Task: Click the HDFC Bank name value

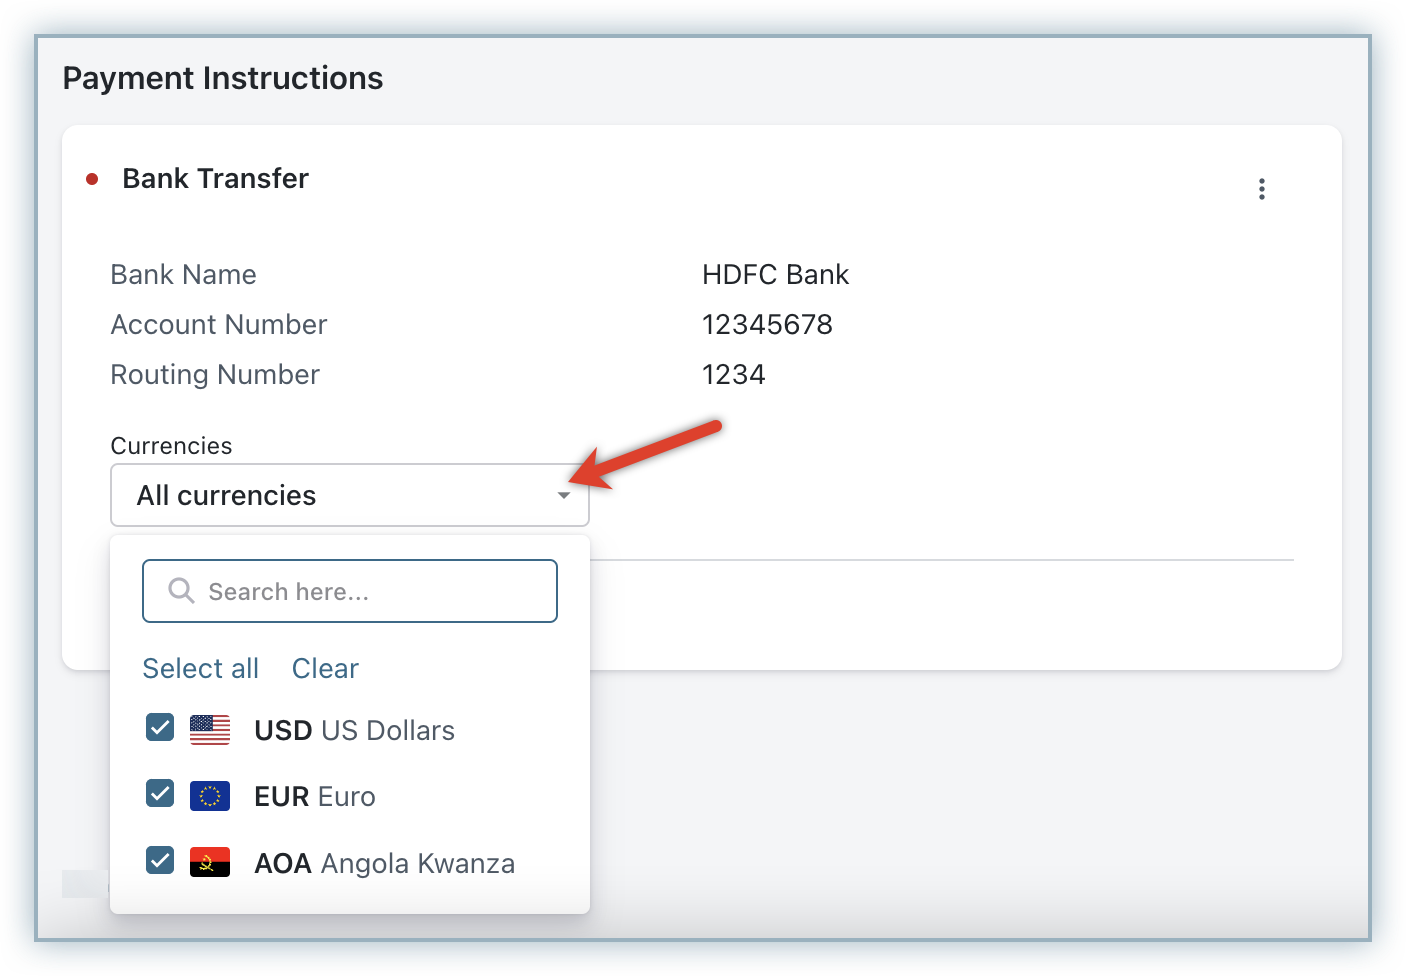Action: (x=775, y=275)
